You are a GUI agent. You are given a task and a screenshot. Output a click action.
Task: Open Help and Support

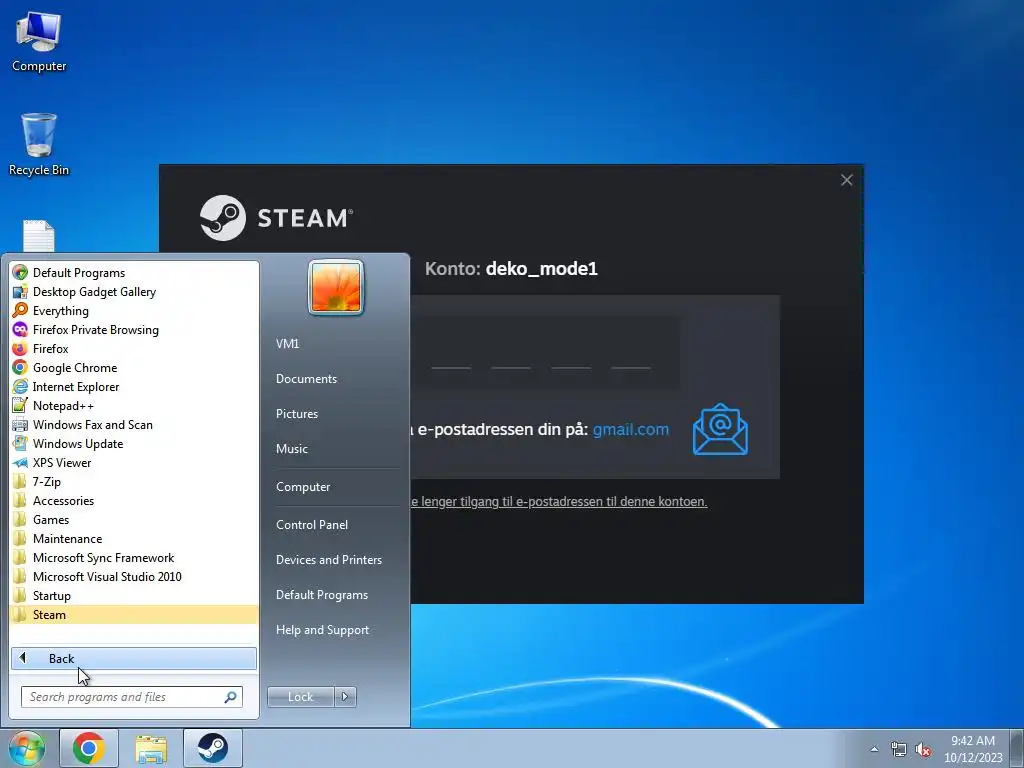coord(322,630)
